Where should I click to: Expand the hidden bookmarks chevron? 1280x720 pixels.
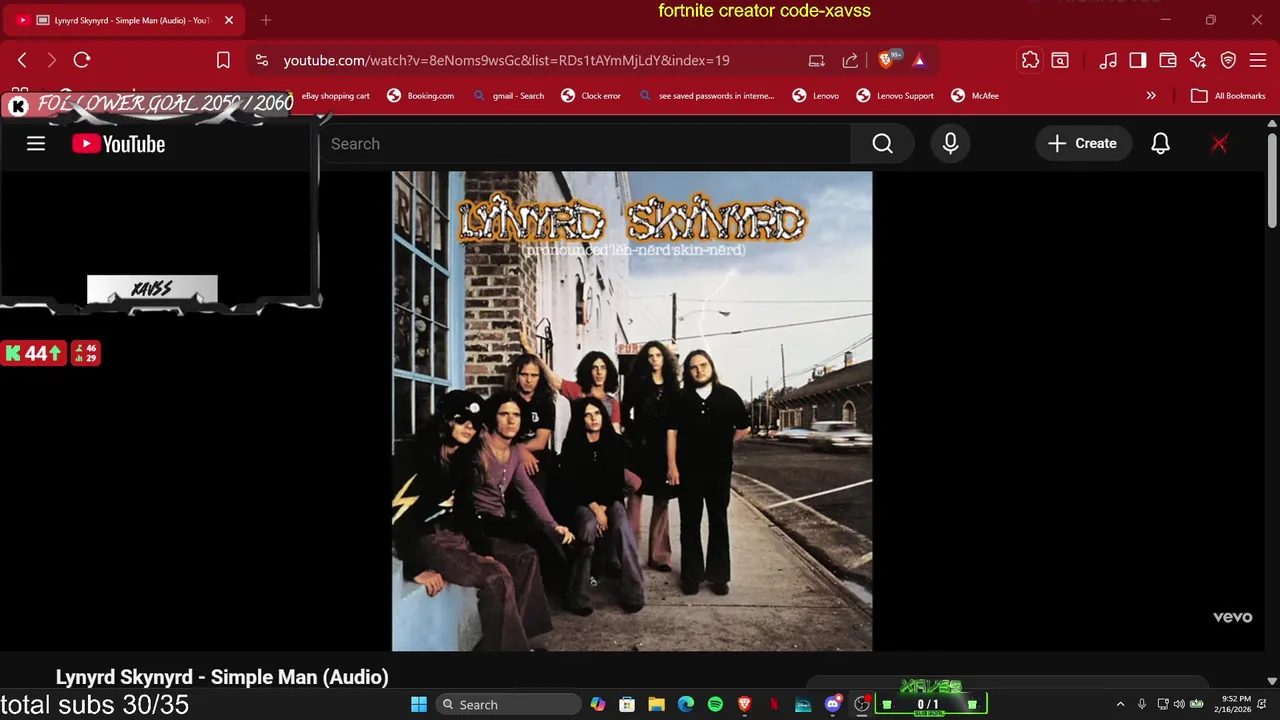tap(1151, 96)
